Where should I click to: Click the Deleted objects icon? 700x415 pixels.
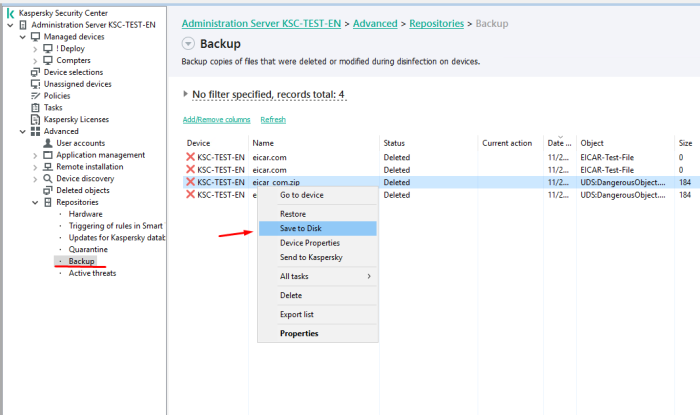tap(47, 190)
